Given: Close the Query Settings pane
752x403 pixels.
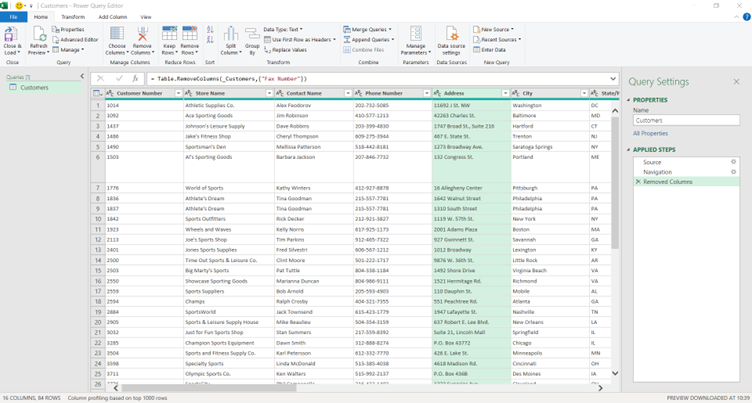Looking at the screenshot, I should point(736,82).
